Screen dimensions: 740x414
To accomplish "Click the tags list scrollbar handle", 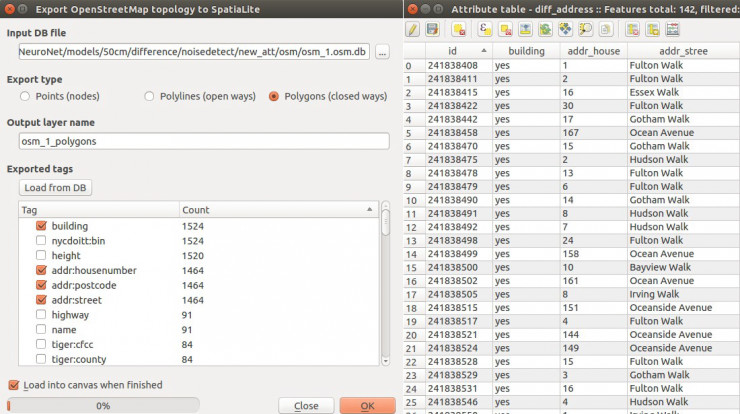I will pyautogui.click(x=386, y=223).
